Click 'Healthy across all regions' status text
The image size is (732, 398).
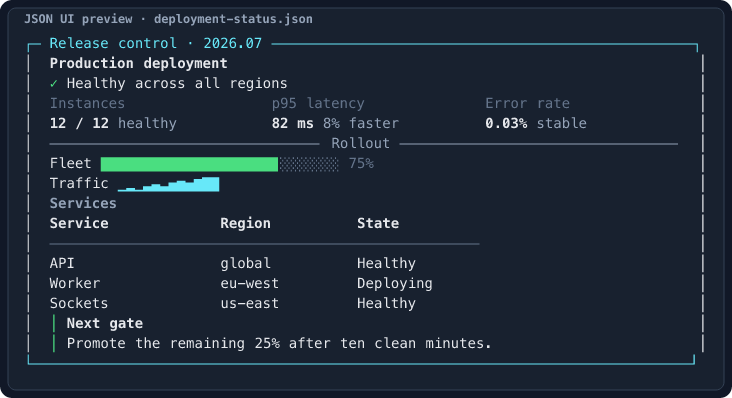177,84
